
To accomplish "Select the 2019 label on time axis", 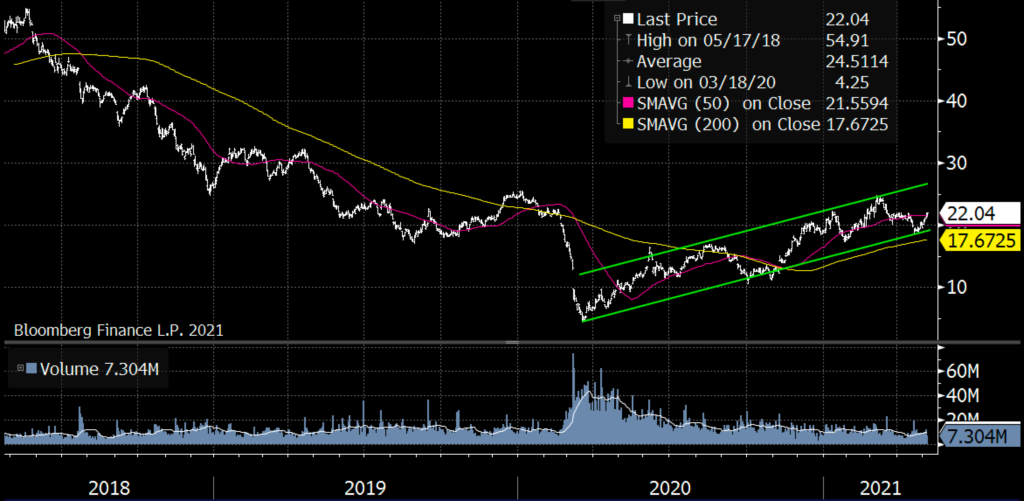I will coord(365,488).
